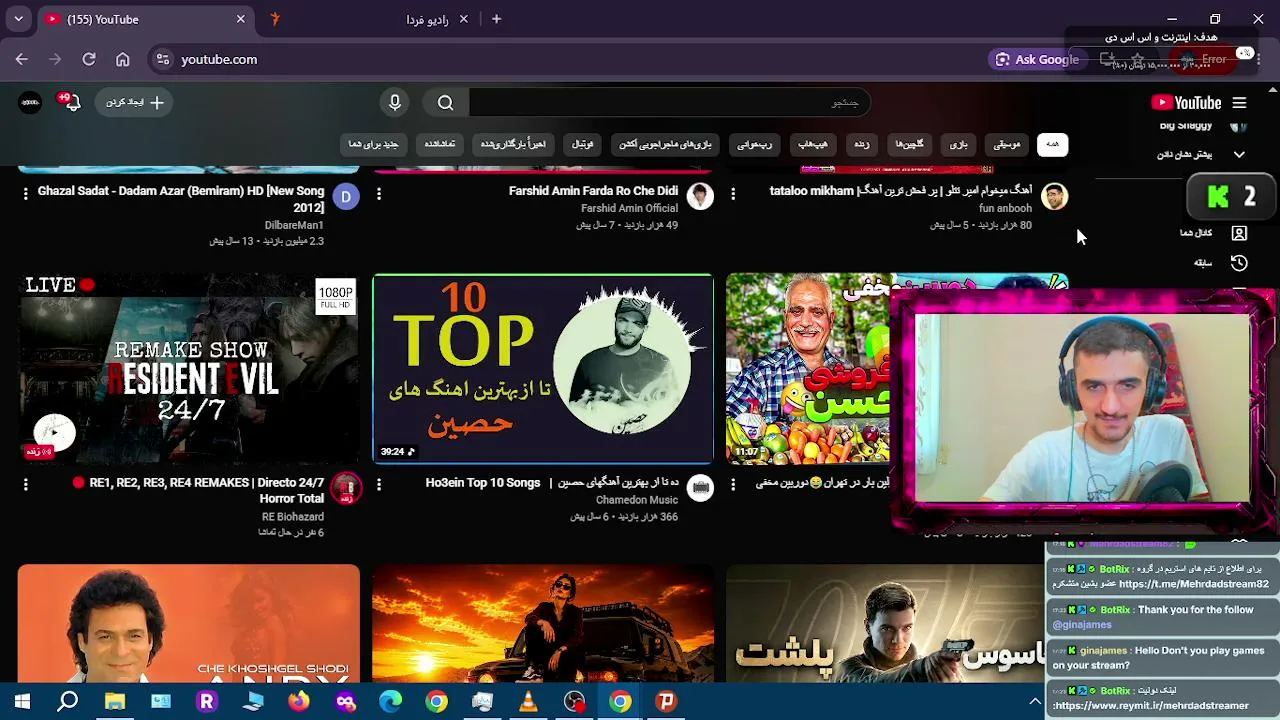Close the YouTube browser tab
This screenshot has width=1280, height=720.
240,19
